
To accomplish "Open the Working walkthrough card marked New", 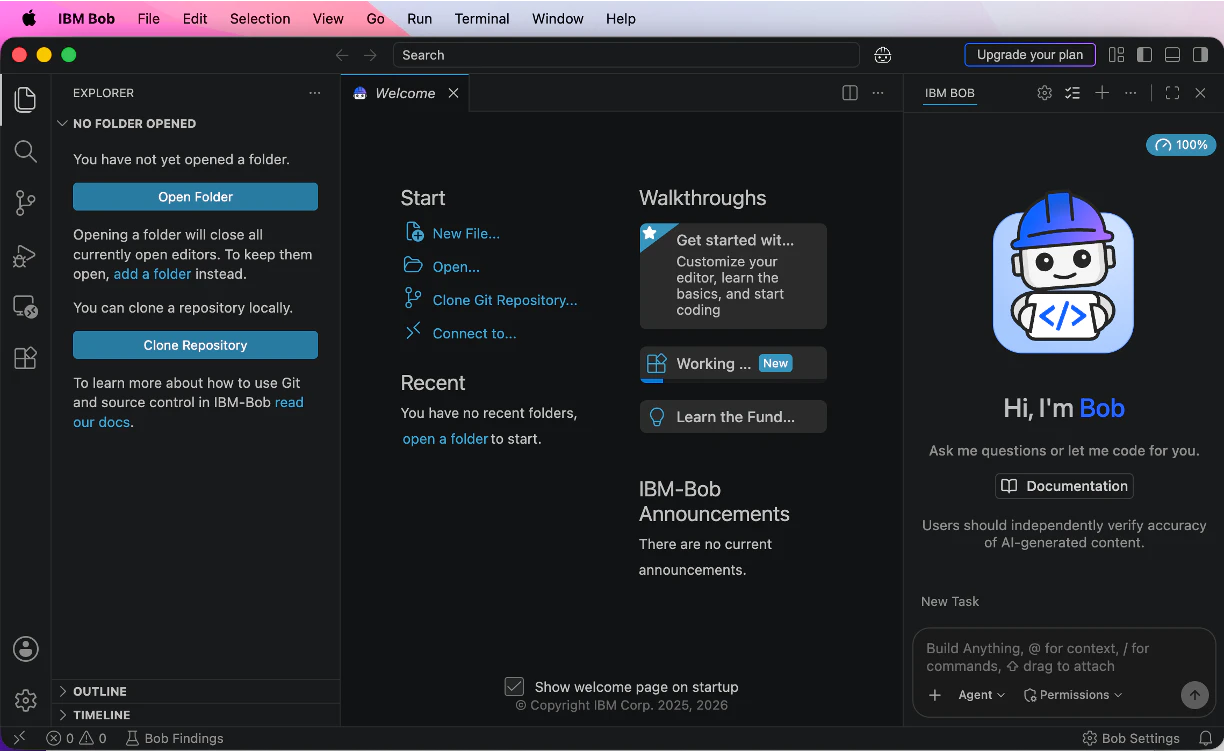I will 733,364.
